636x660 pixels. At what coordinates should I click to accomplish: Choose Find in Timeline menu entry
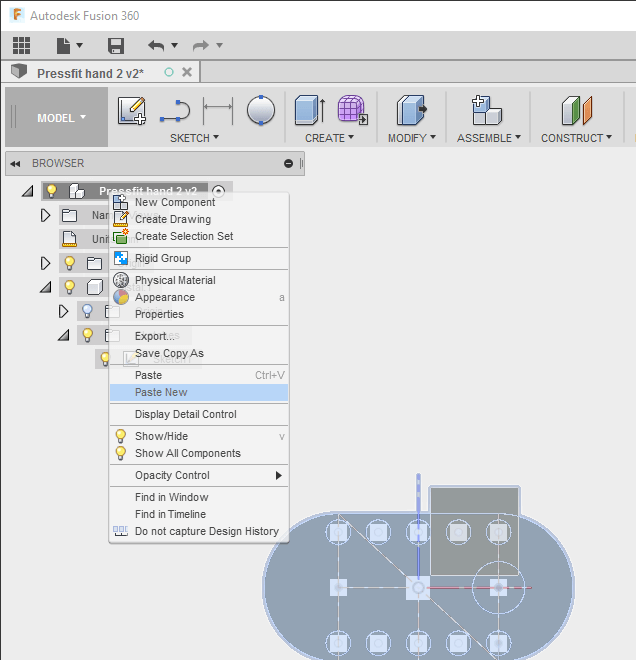point(199,514)
